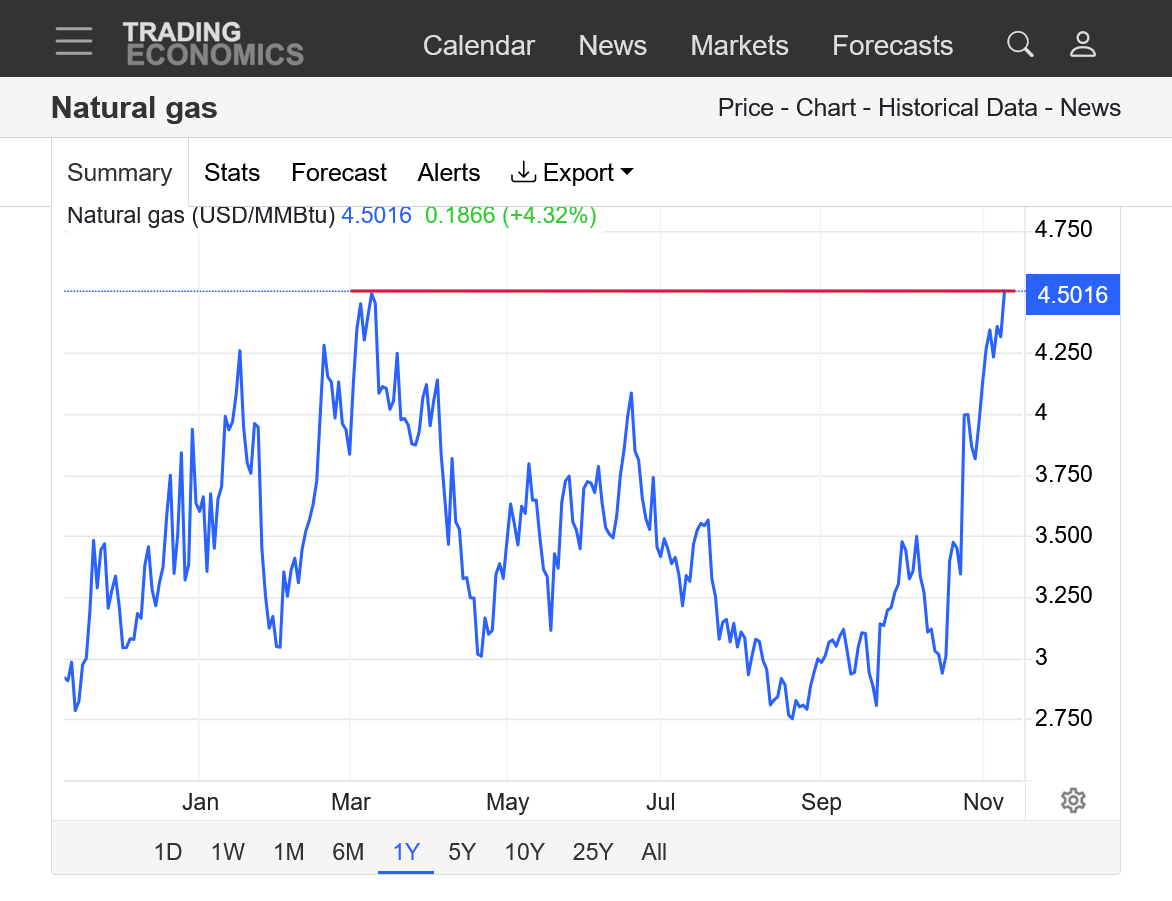Choose the 5Y time range
1172x901 pixels.
462,852
